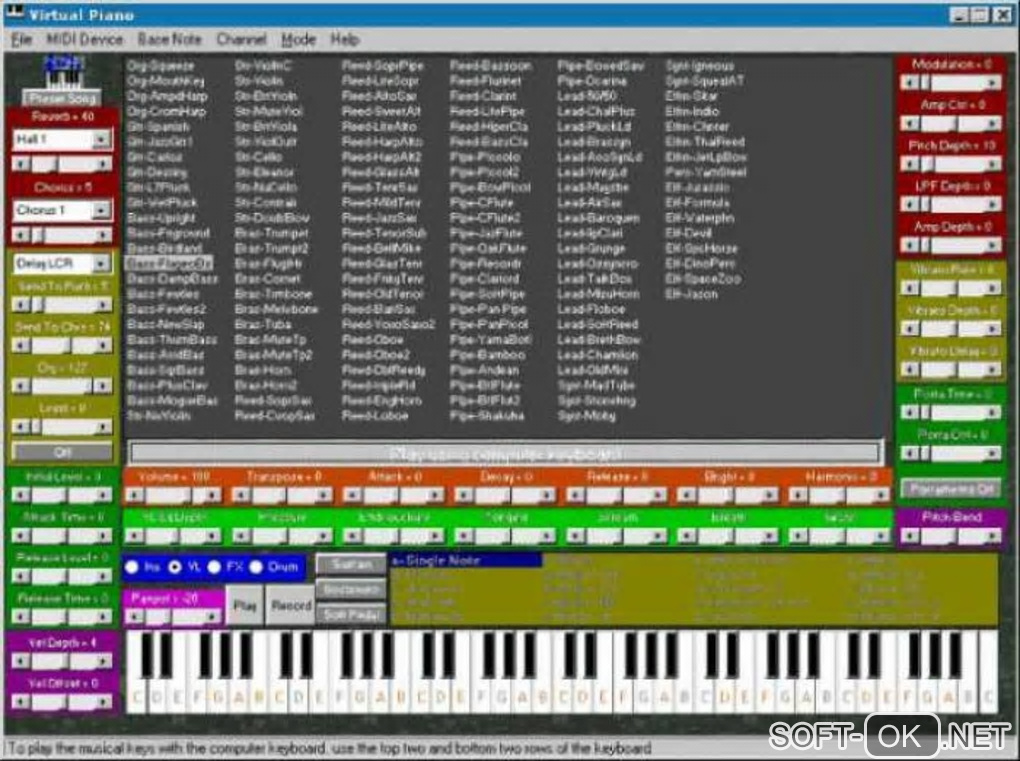This screenshot has width=1020, height=761.
Task: Click the Play button
Action: point(245,606)
